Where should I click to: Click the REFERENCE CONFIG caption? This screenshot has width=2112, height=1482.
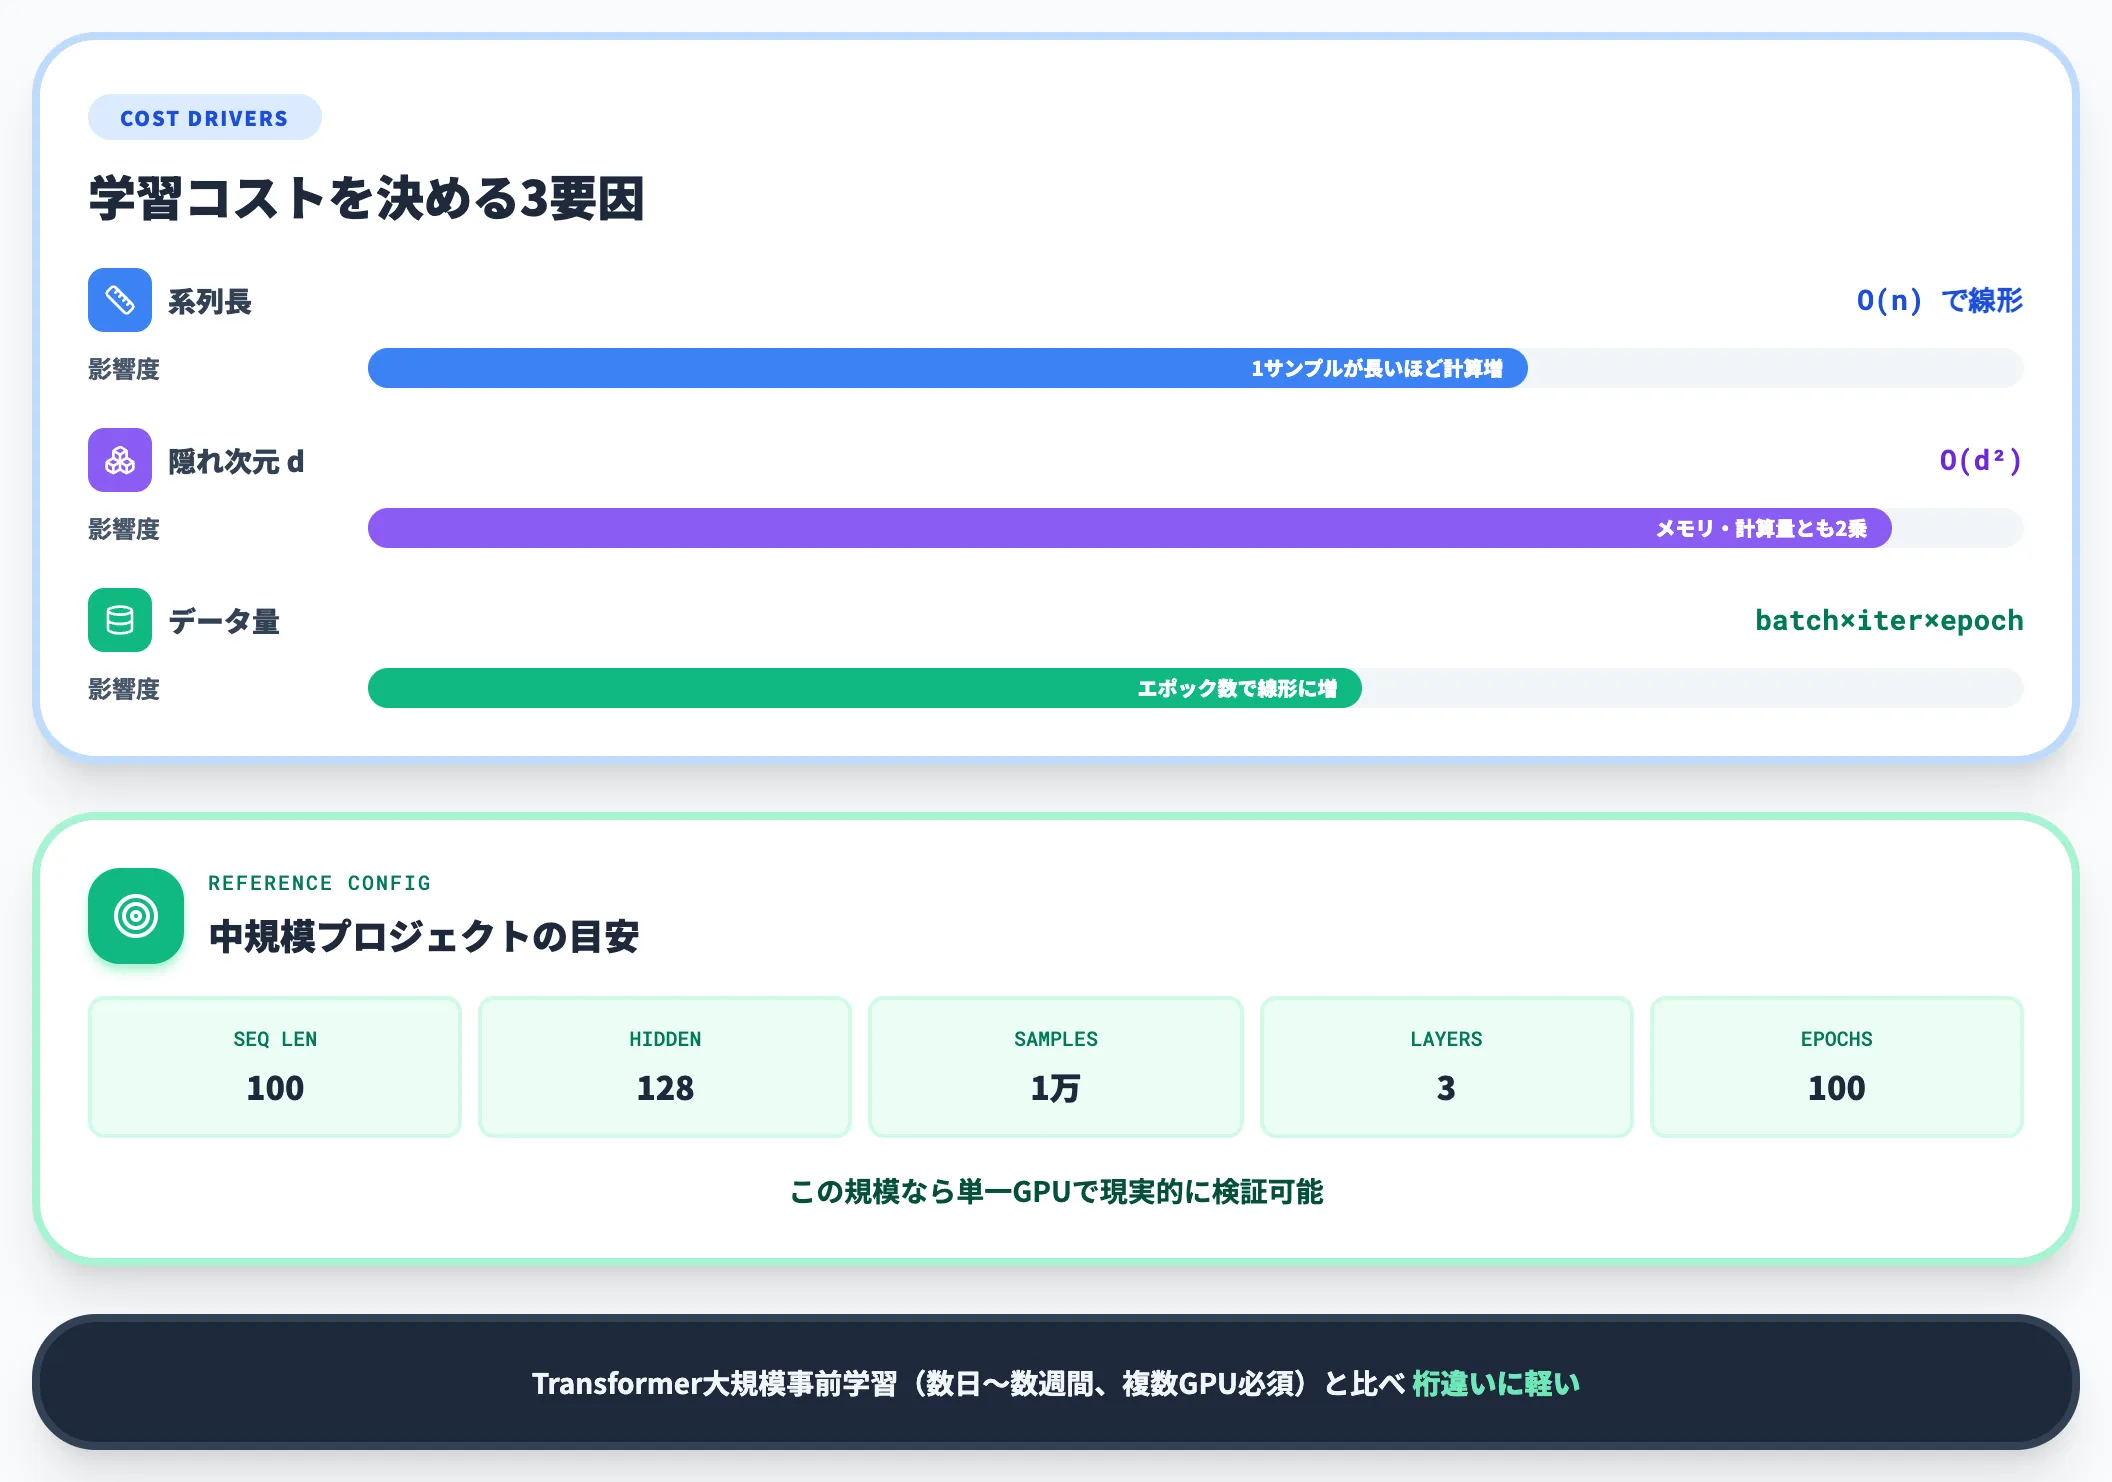[319, 883]
